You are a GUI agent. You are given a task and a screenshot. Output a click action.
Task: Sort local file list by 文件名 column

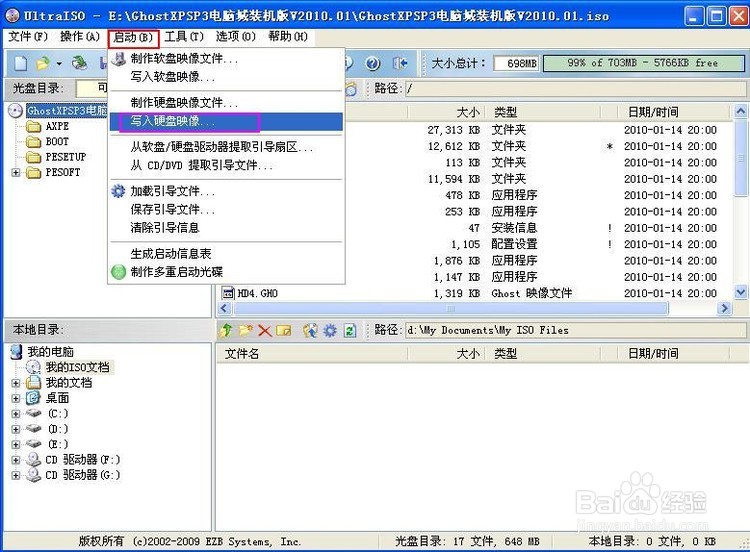click(x=312, y=354)
